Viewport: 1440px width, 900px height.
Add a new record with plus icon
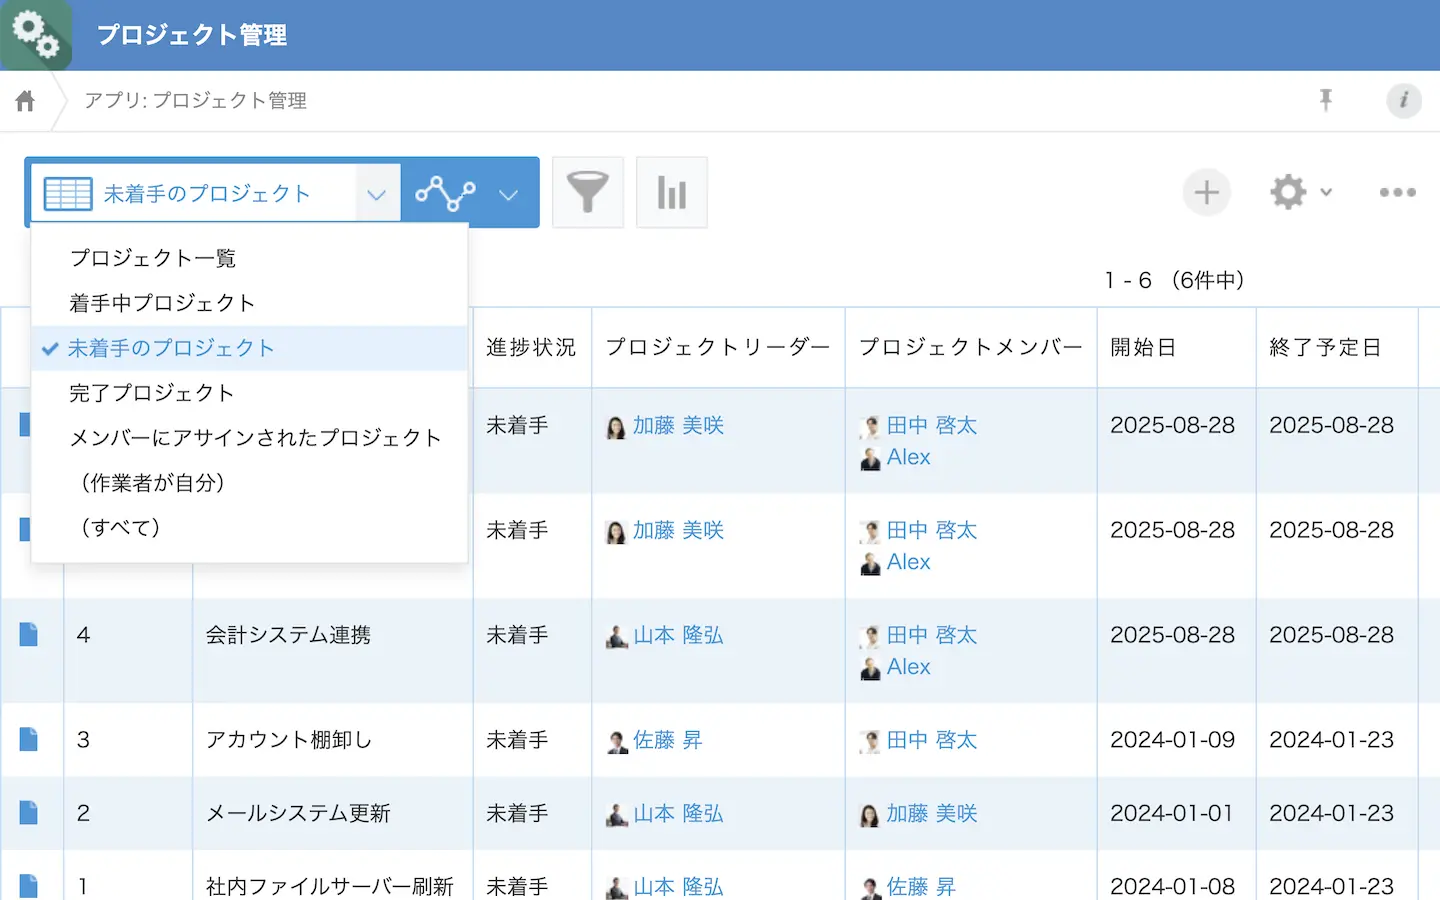[1206, 192]
